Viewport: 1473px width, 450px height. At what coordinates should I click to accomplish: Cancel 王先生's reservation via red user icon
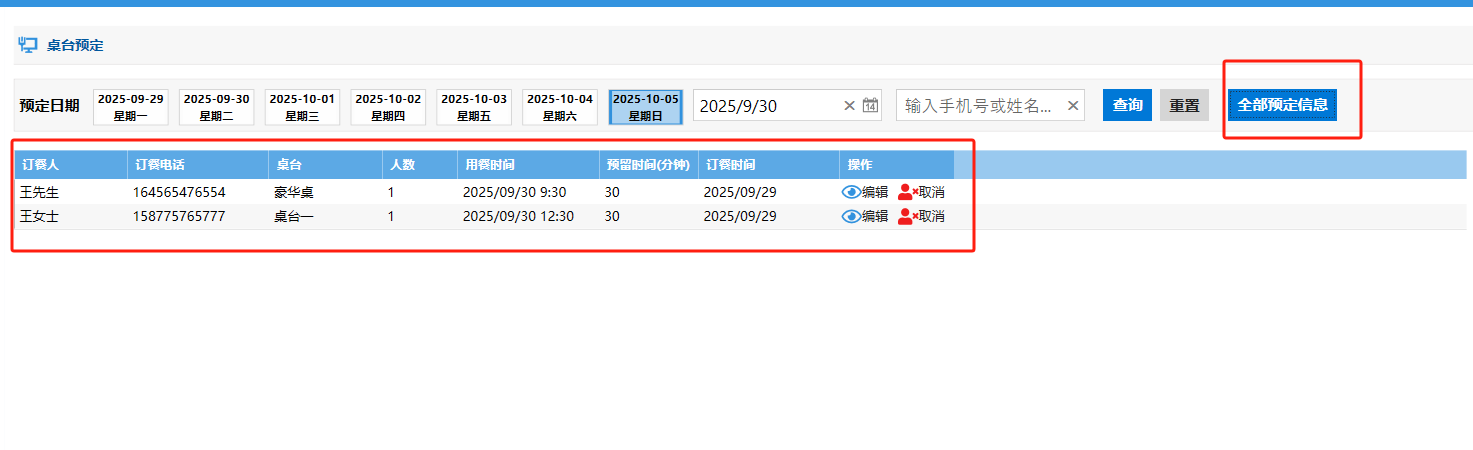click(907, 192)
